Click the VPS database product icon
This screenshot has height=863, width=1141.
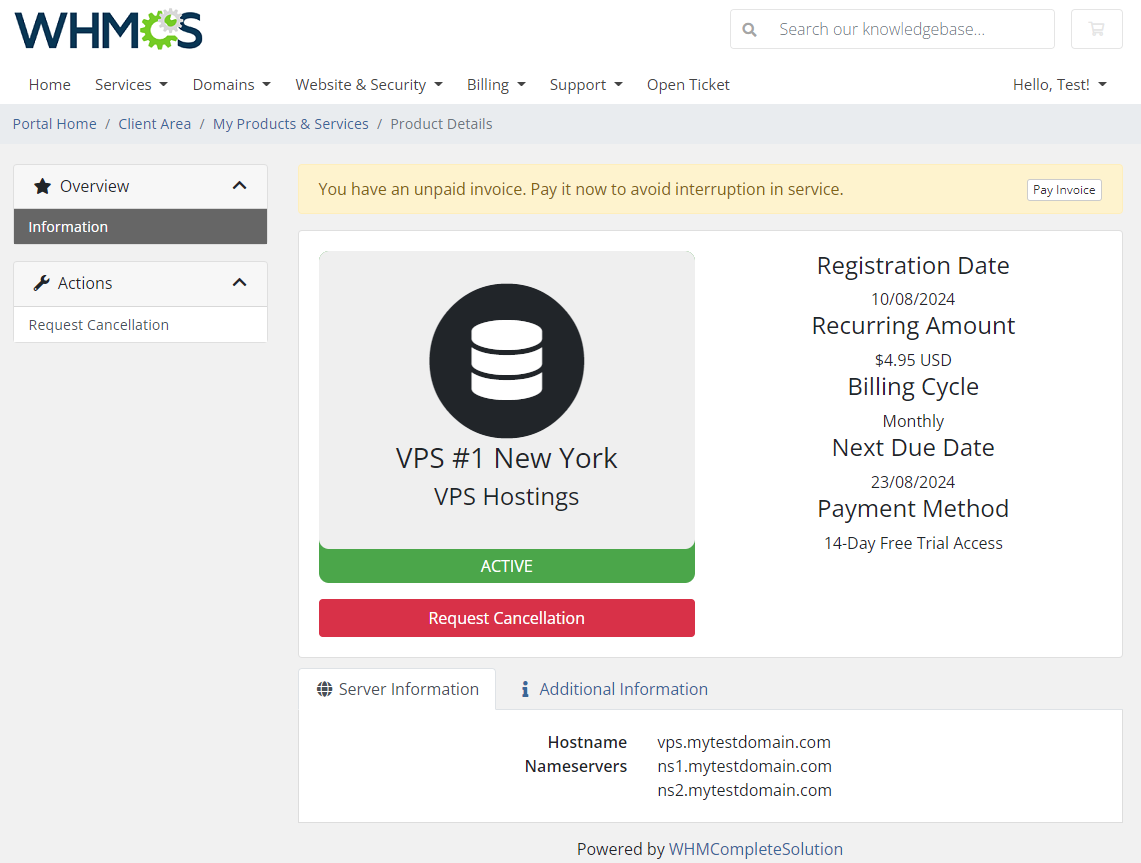pos(506,360)
